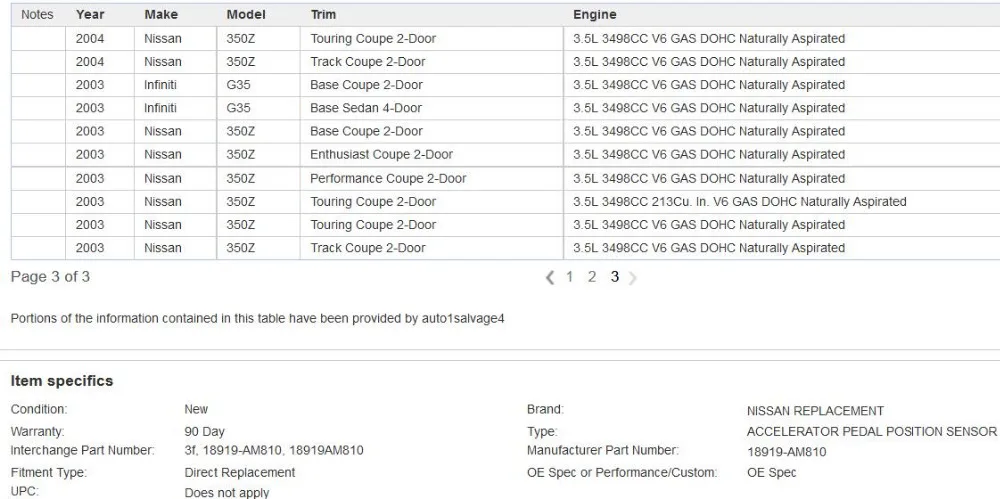Viewport: 1000px width, 499px height.
Task: Select the 2003 350Z Enthusiast Coupe row
Action: (x=505, y=155)
